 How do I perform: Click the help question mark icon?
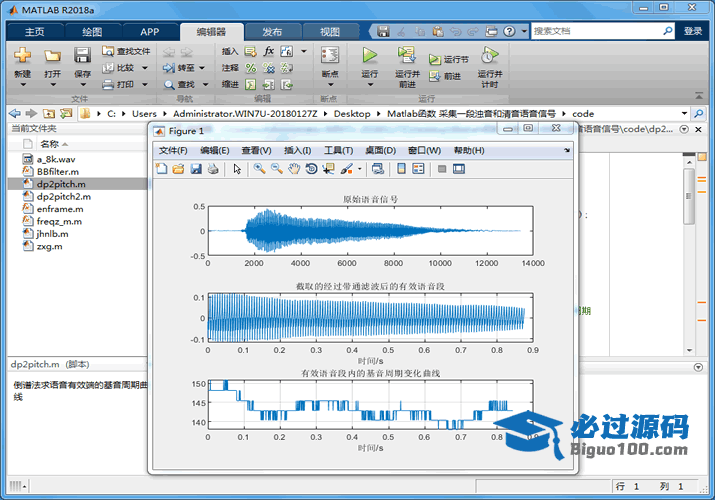(x=509, y=31)
